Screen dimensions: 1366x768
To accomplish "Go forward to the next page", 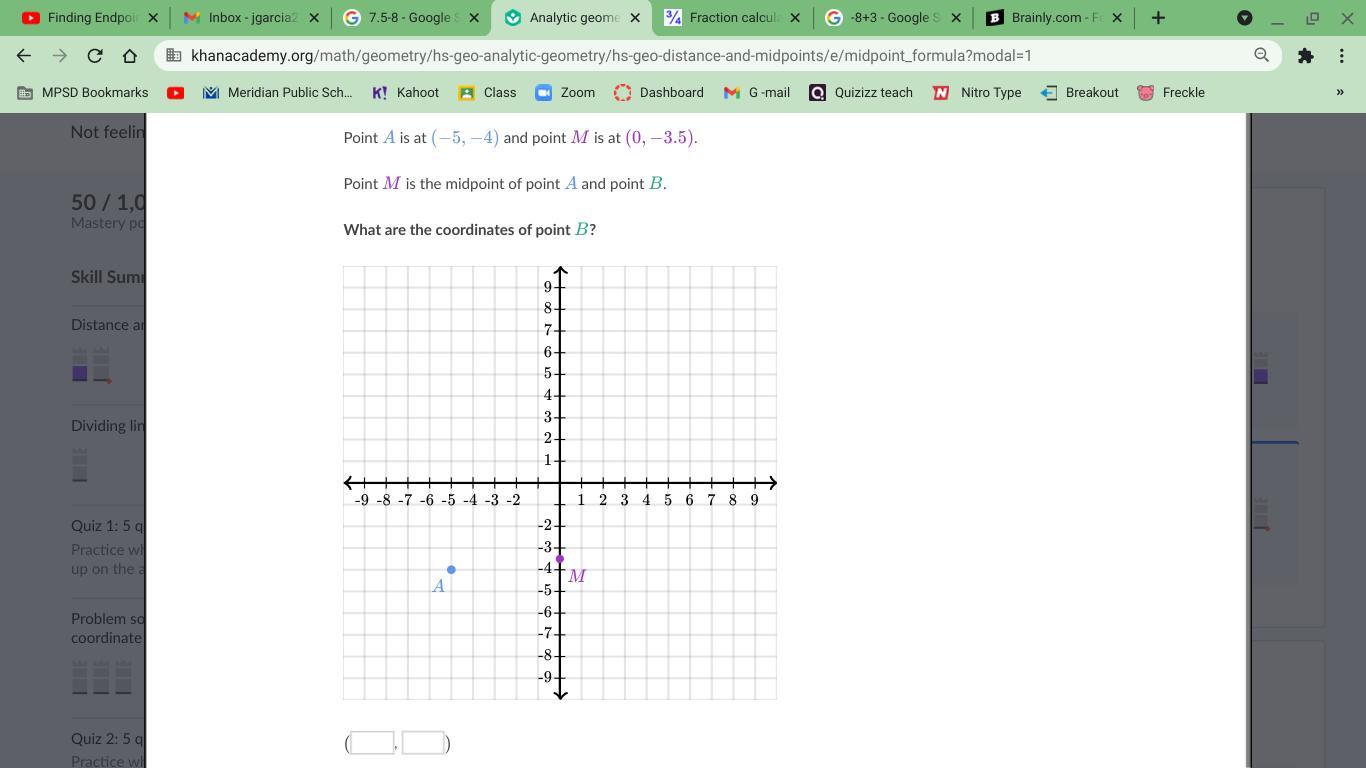I will point(60,56).
